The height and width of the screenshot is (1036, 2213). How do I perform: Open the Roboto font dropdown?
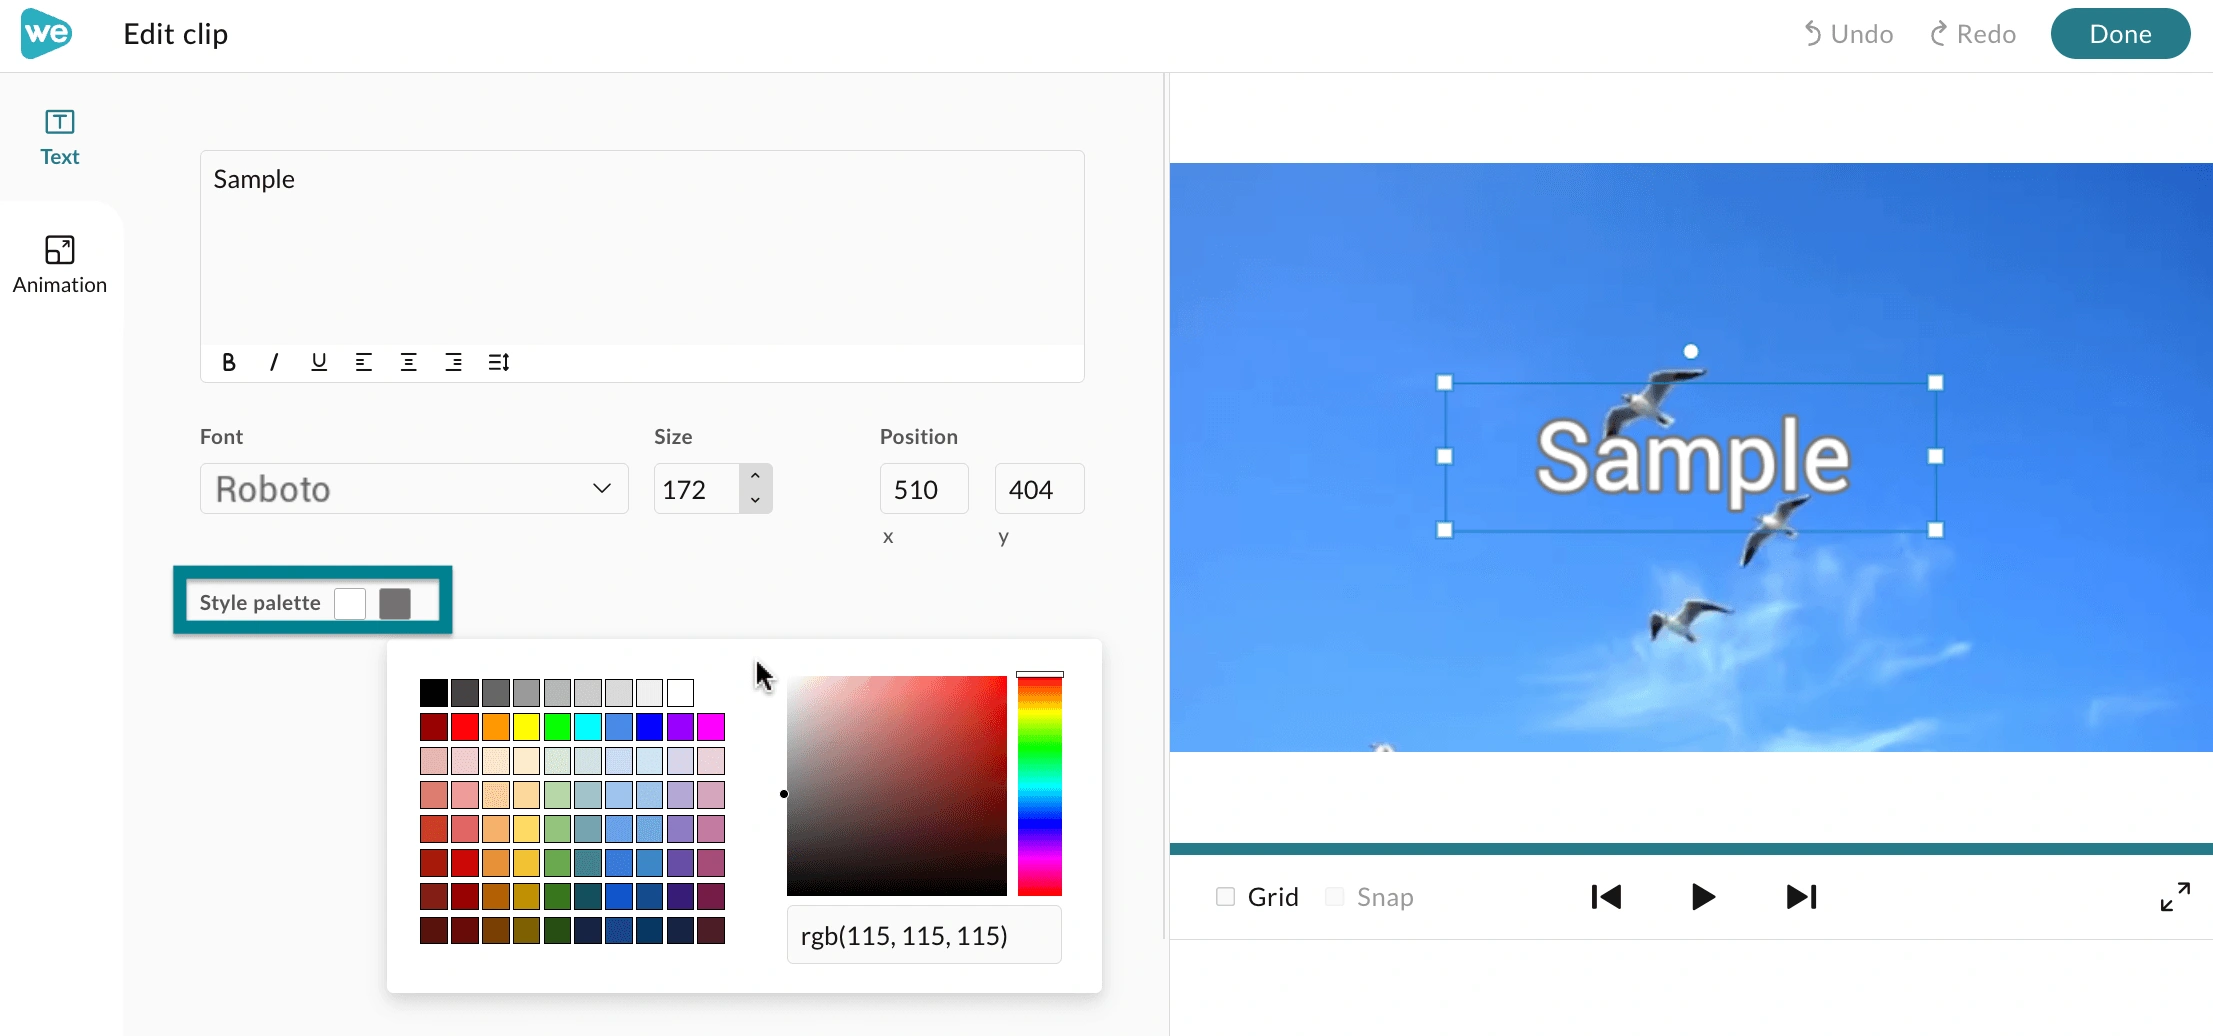(x=414, y=489)
